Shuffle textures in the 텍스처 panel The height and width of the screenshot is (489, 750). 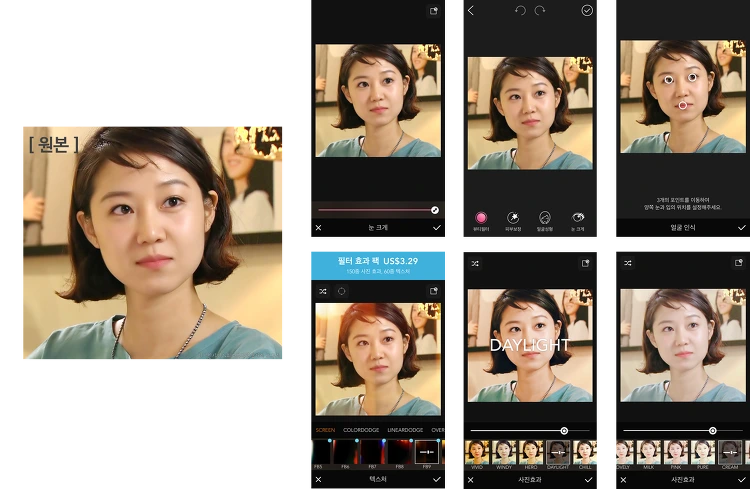click(323, 291)
